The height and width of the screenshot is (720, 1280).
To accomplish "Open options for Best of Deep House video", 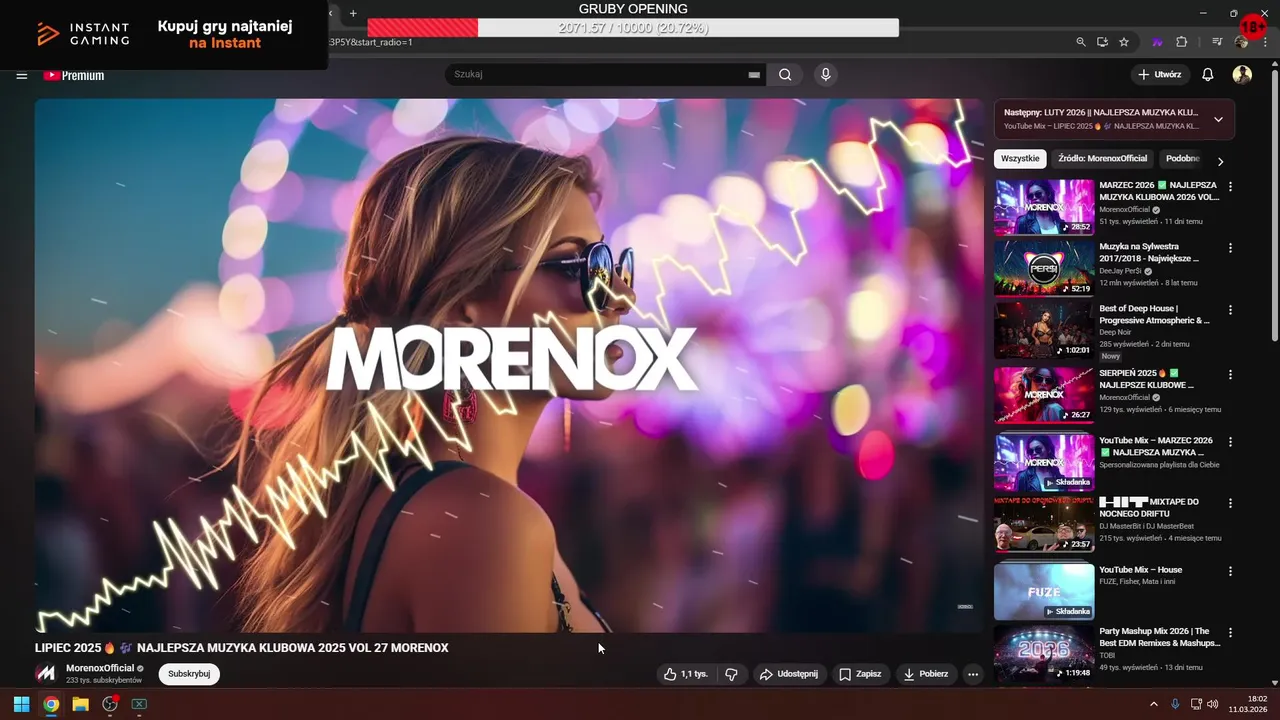I will 1230,310.
